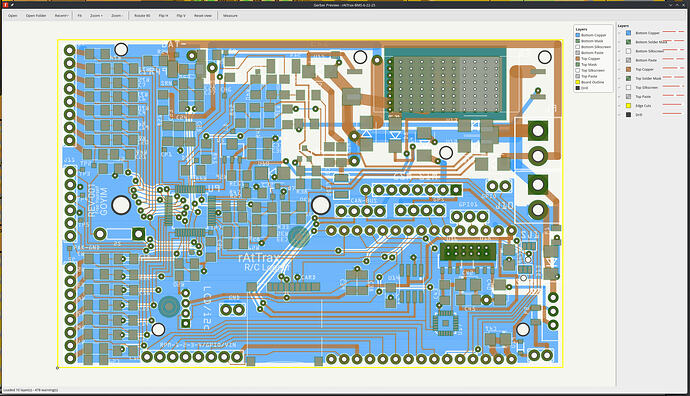Click green Bottom Solder Mask color swatch
Screen dimensions: 690x396
pos(628,42)
